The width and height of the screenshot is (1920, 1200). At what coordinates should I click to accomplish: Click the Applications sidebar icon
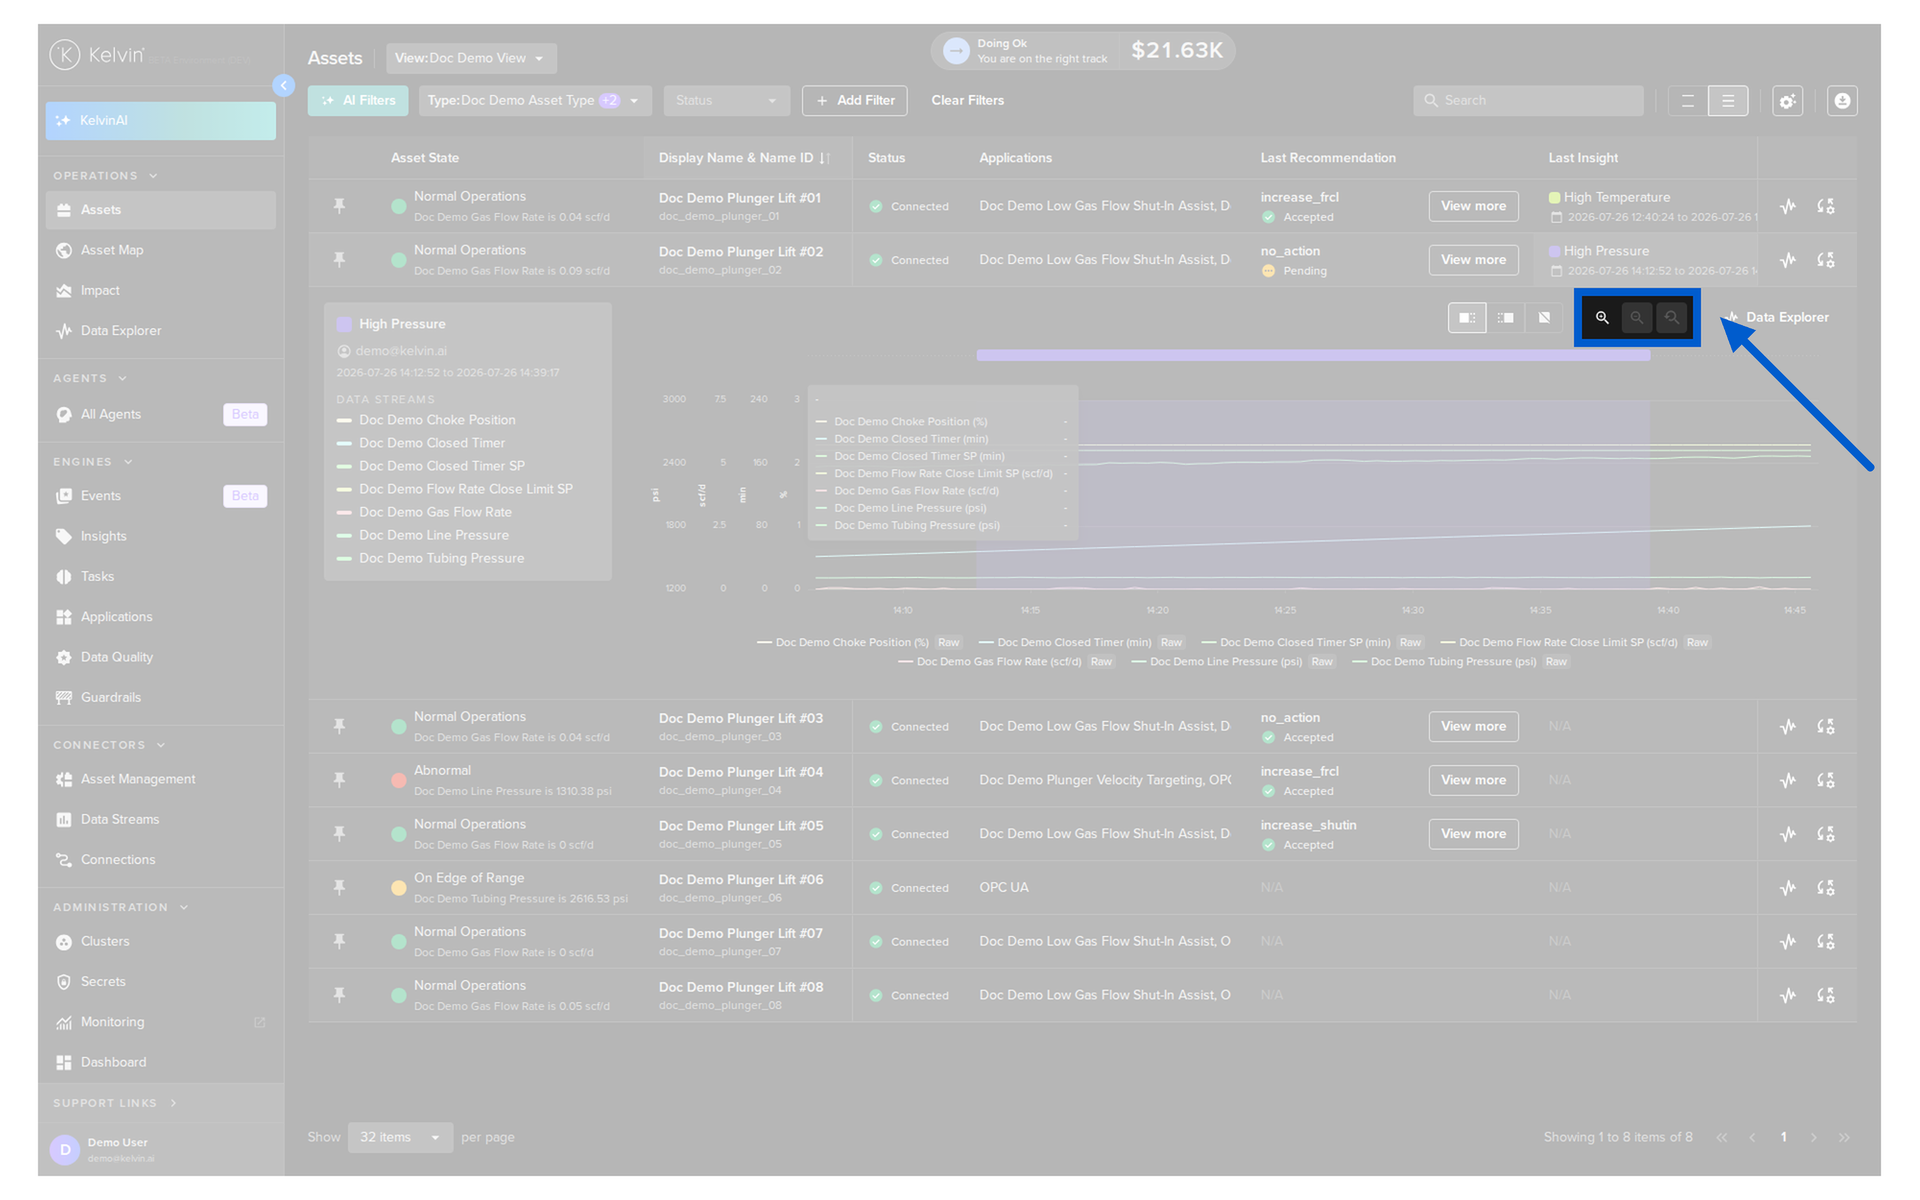64,617
